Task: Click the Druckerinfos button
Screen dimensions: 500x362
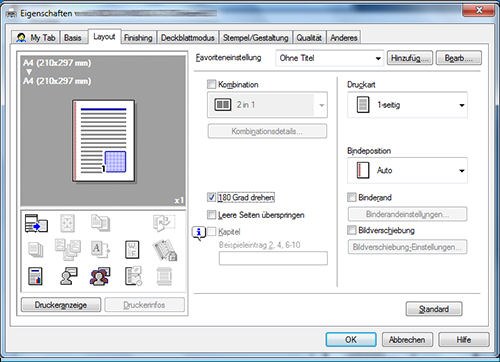Action: pos(144,305)
